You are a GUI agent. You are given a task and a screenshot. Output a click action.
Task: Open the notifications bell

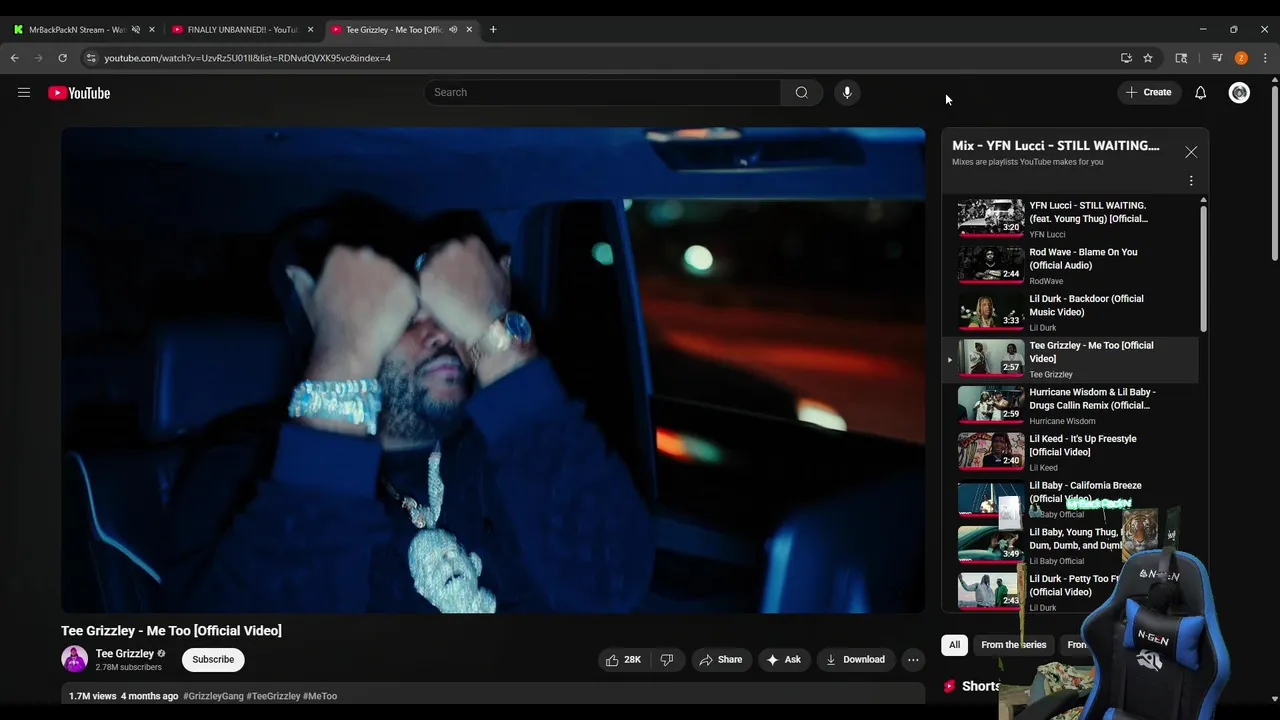pos(1201,93)
